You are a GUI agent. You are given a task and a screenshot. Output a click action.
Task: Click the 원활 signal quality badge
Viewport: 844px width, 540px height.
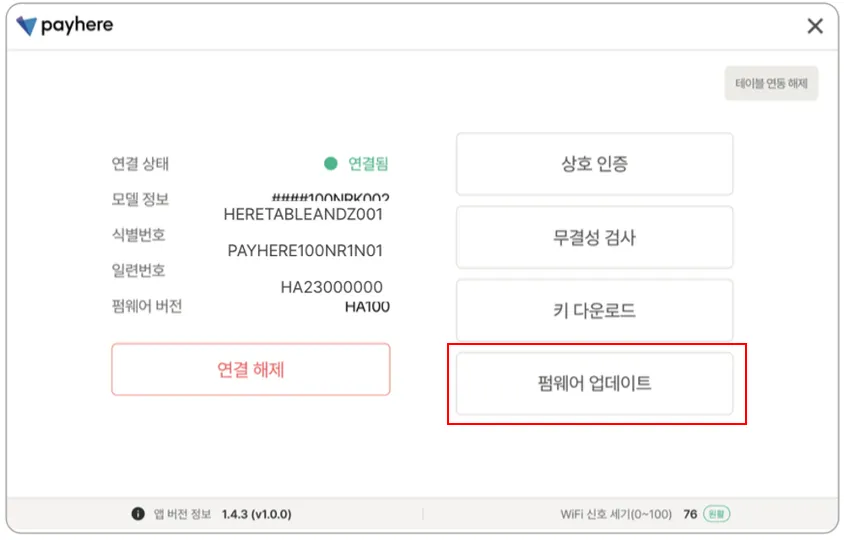click(x=716, y=514)
